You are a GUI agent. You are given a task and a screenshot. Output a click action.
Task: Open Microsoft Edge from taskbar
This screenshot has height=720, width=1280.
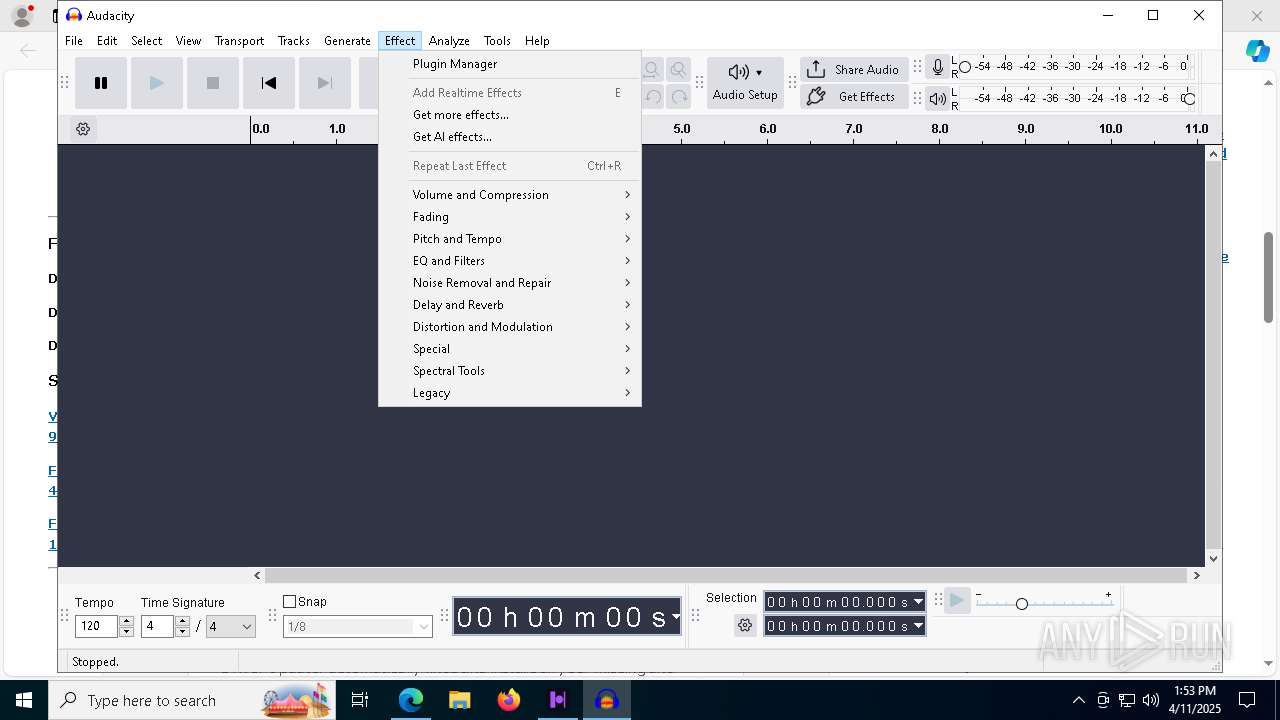411,700
